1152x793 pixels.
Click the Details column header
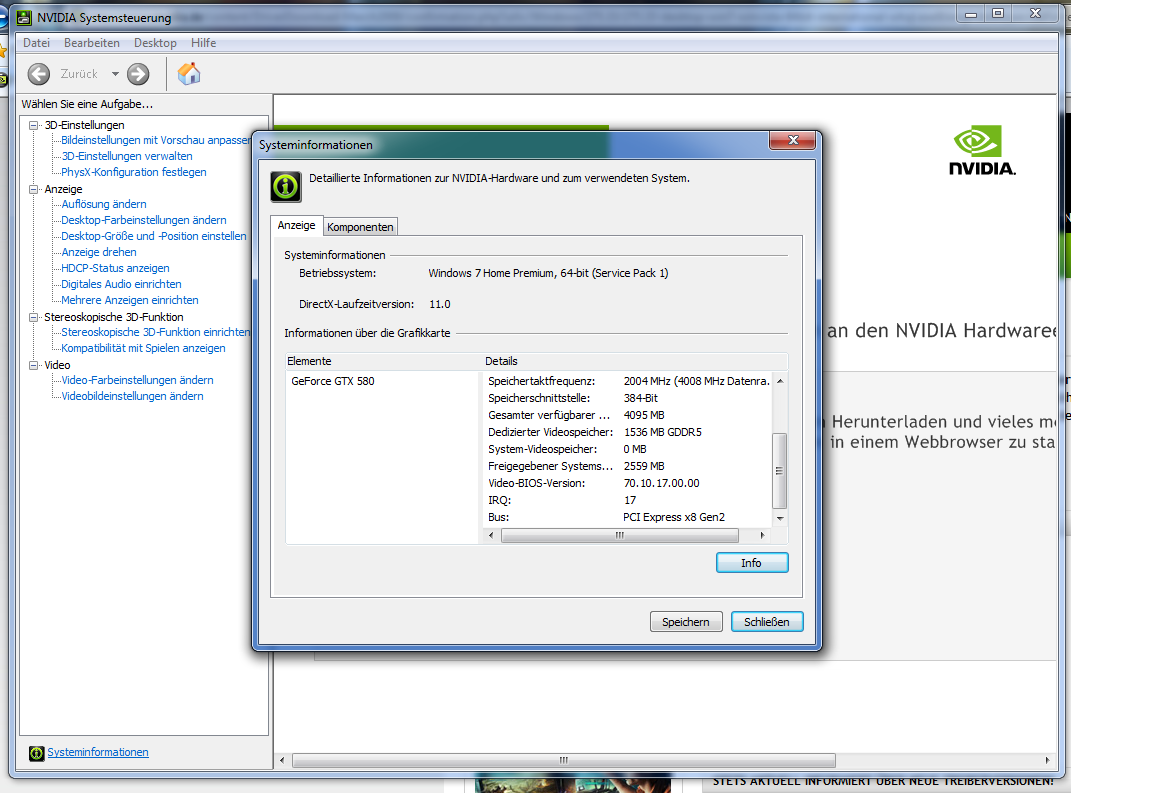point(634,362)
